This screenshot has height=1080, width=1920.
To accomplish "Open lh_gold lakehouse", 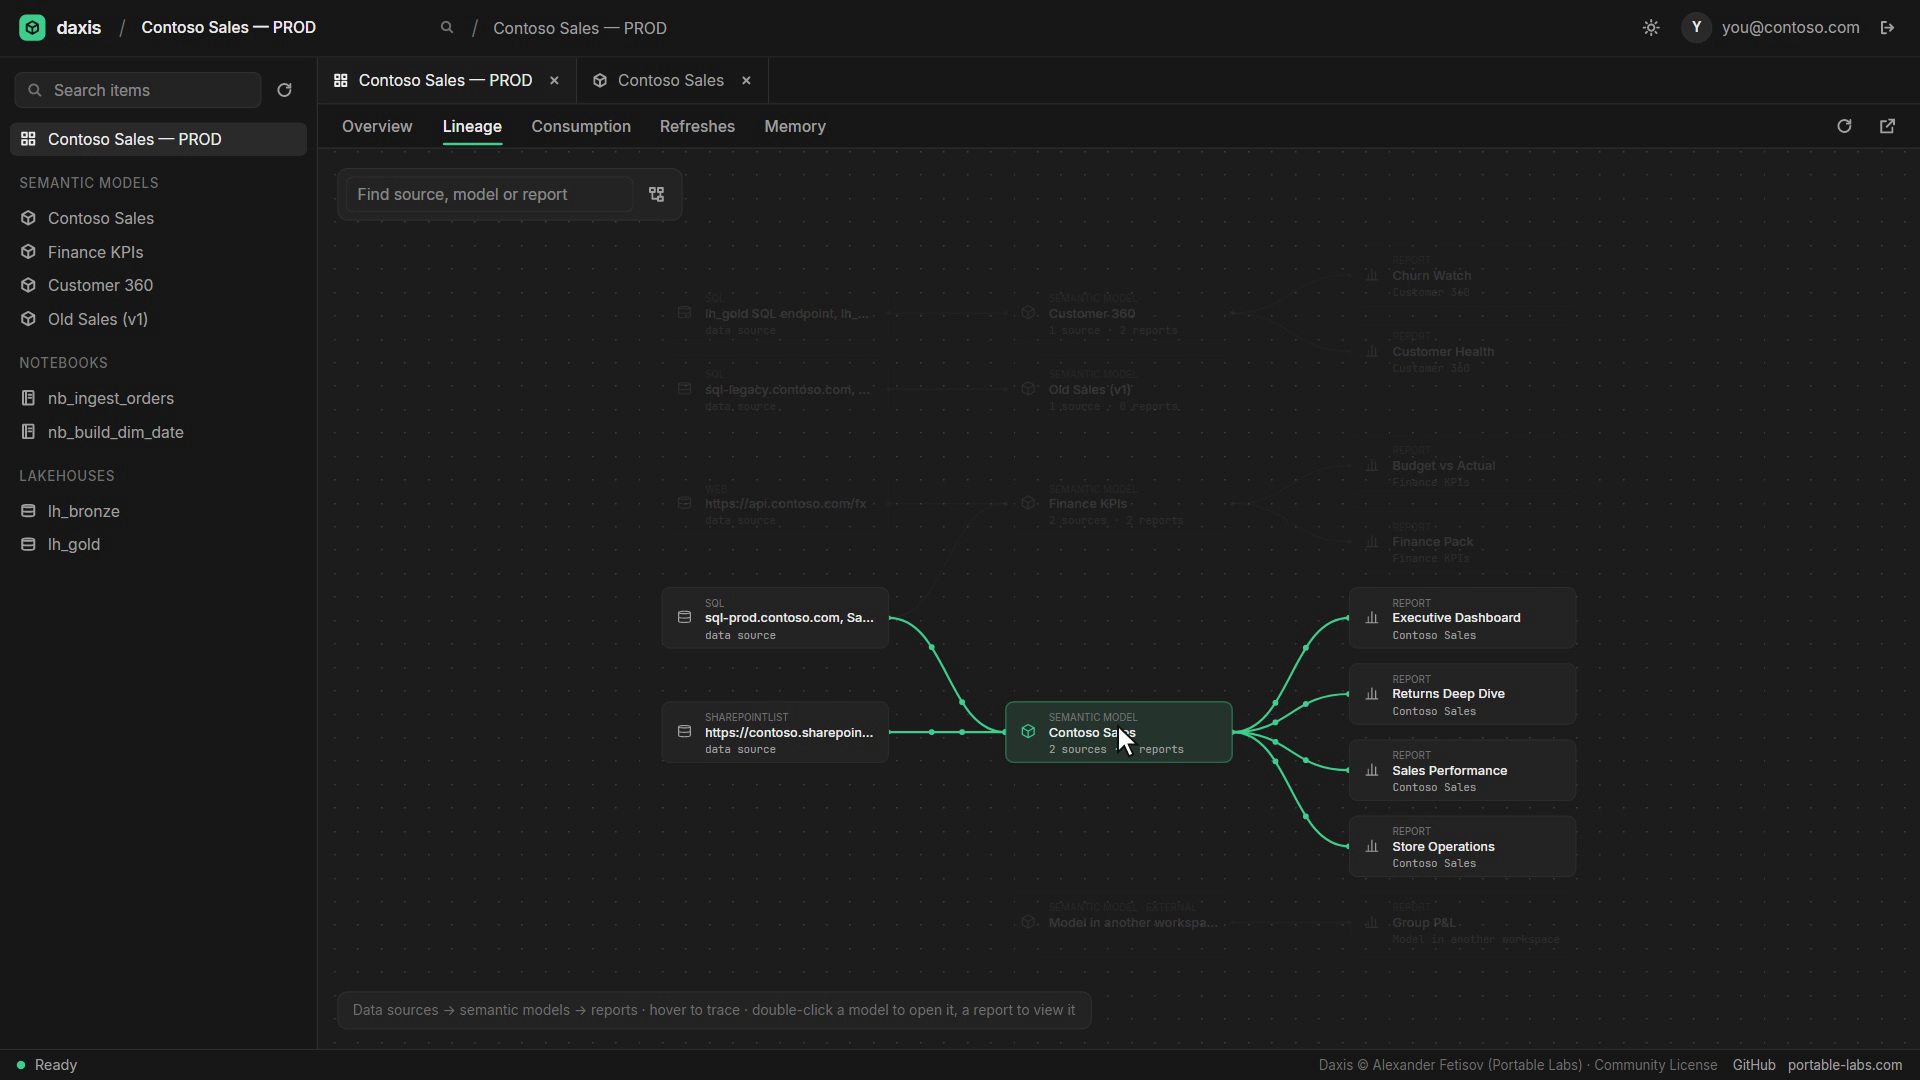I will coord(158,544).
